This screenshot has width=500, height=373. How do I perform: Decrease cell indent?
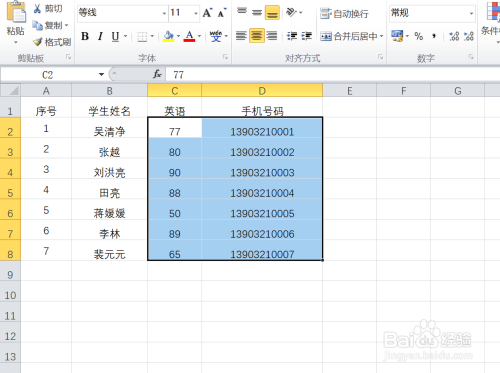[292, 36]
